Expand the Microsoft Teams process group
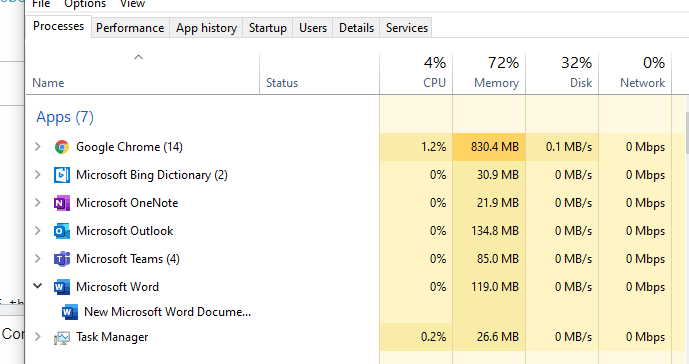 (38, 258)
